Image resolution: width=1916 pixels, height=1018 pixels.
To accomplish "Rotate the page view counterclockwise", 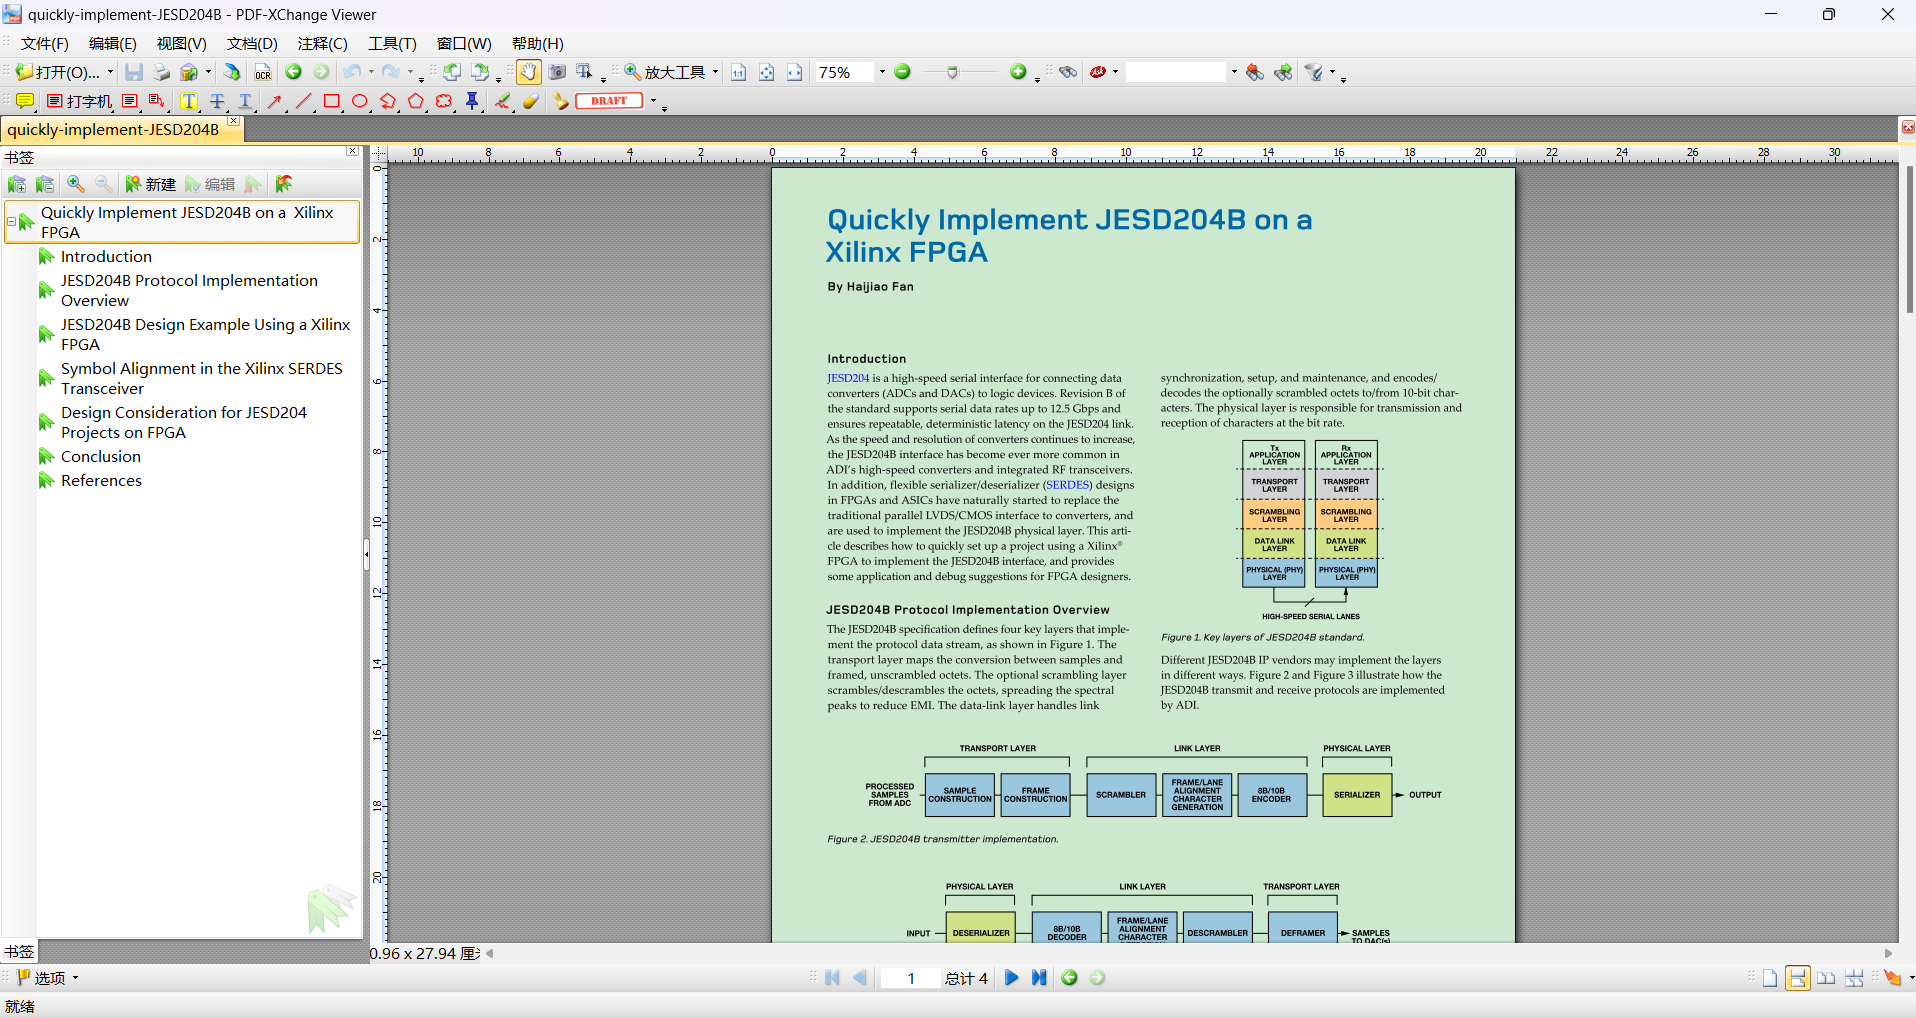I will pyautogui.click(x=452, y=72).
